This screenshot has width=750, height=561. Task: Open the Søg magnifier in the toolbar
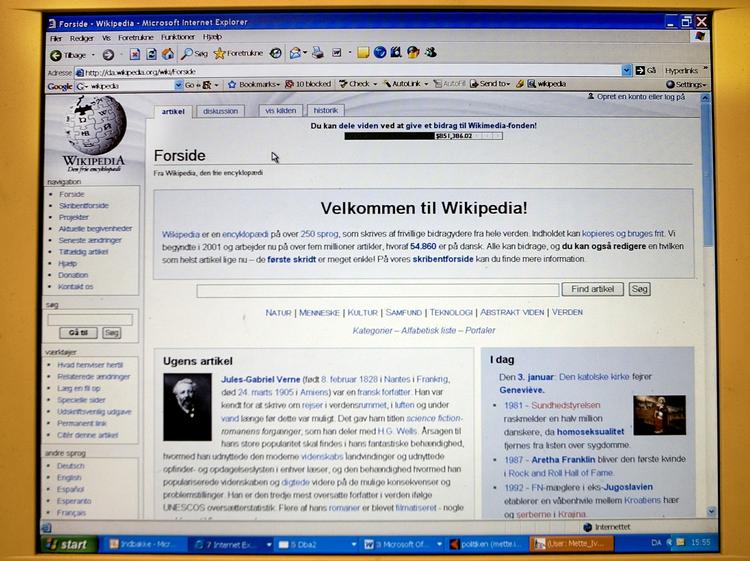coord(194,54)
